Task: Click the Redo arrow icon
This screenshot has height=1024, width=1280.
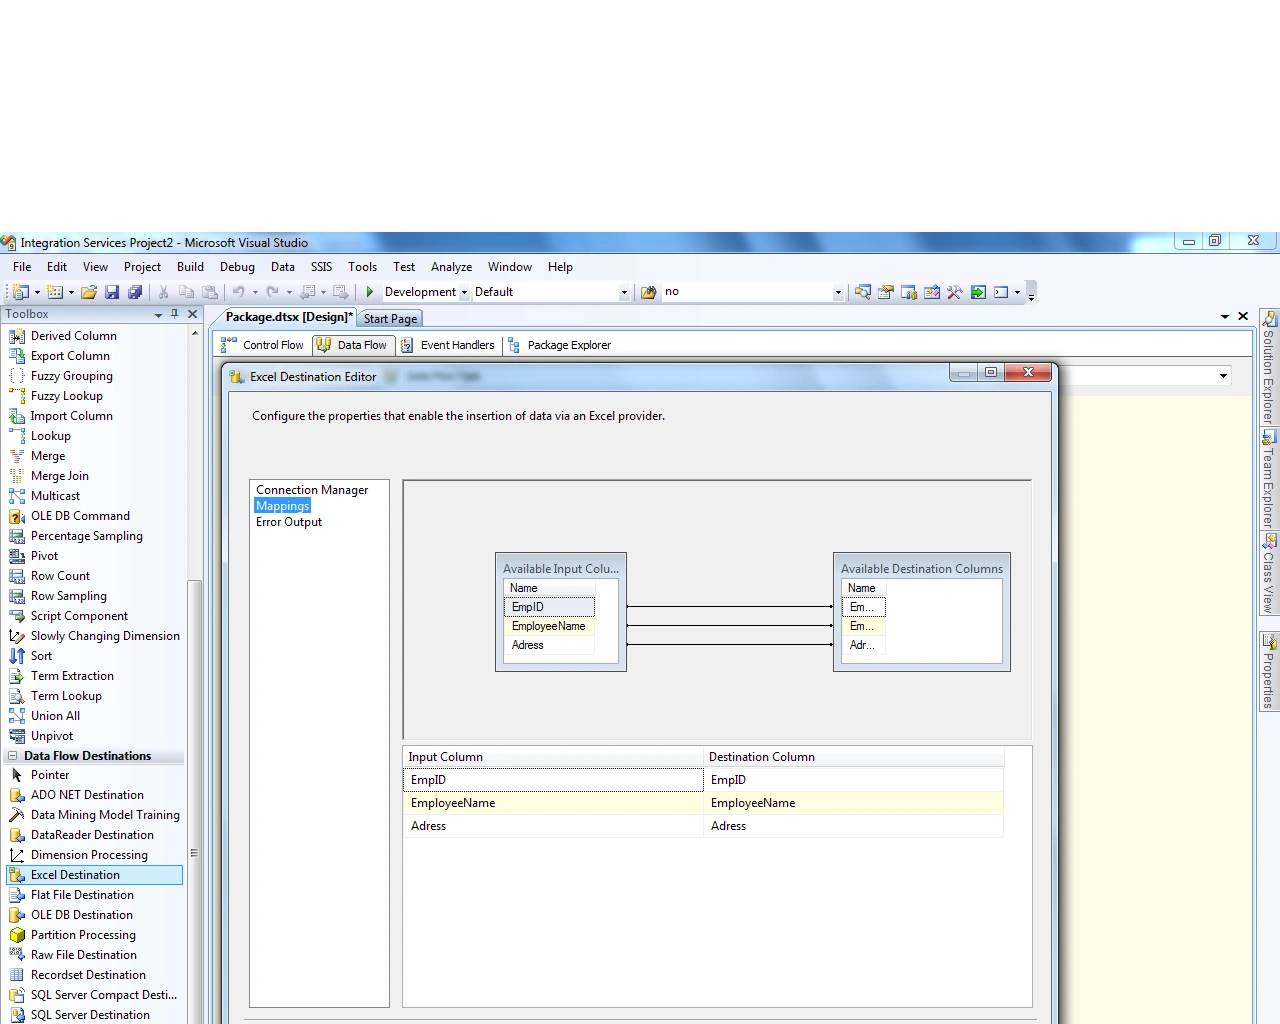Action: pos(272,292)
